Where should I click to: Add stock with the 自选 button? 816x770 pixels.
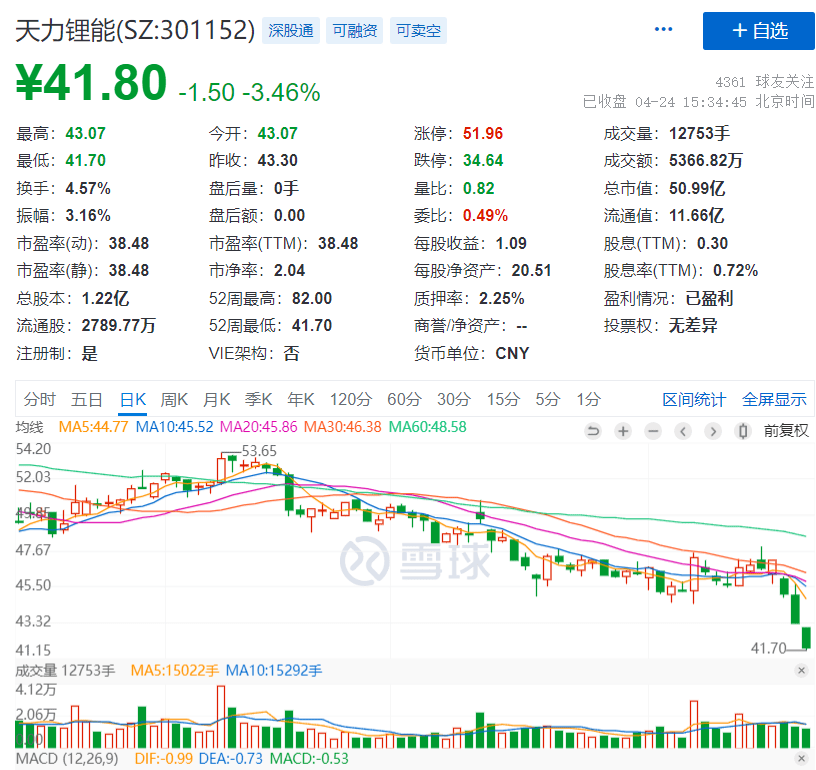click(x=759, y=31)
